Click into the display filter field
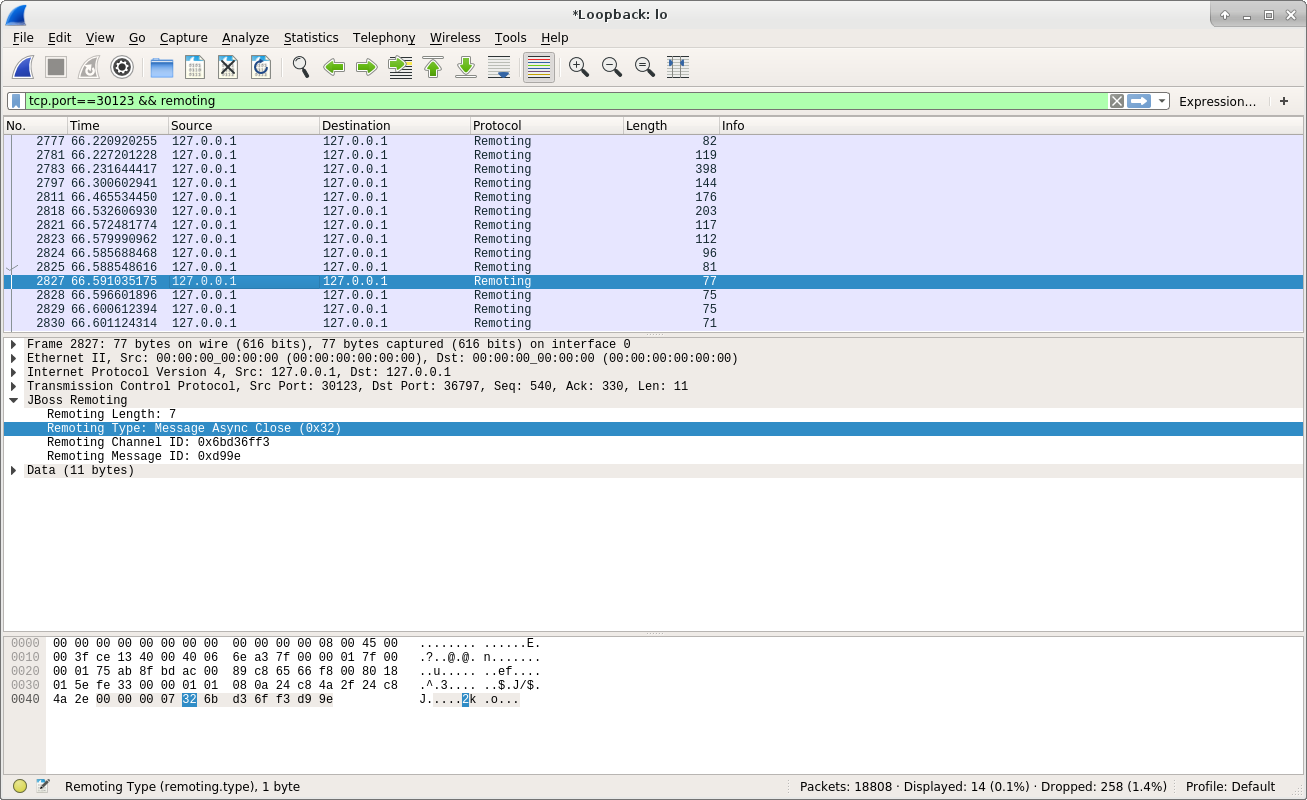This screenshot has height=800, width=1307. click(566, 101)
